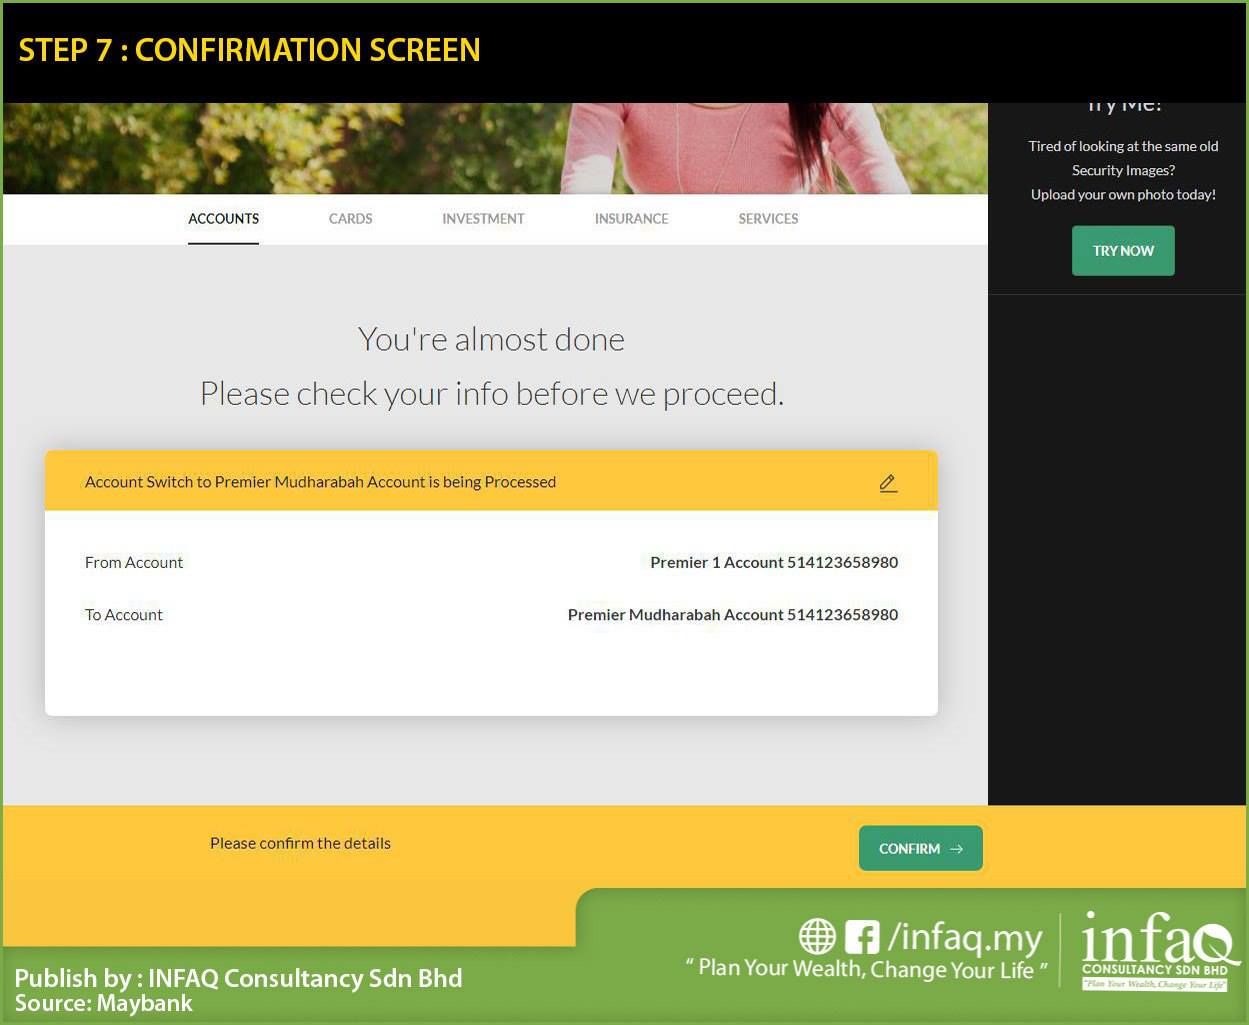Click 'Tired of looking at the same old' text

click(1123, 146)
